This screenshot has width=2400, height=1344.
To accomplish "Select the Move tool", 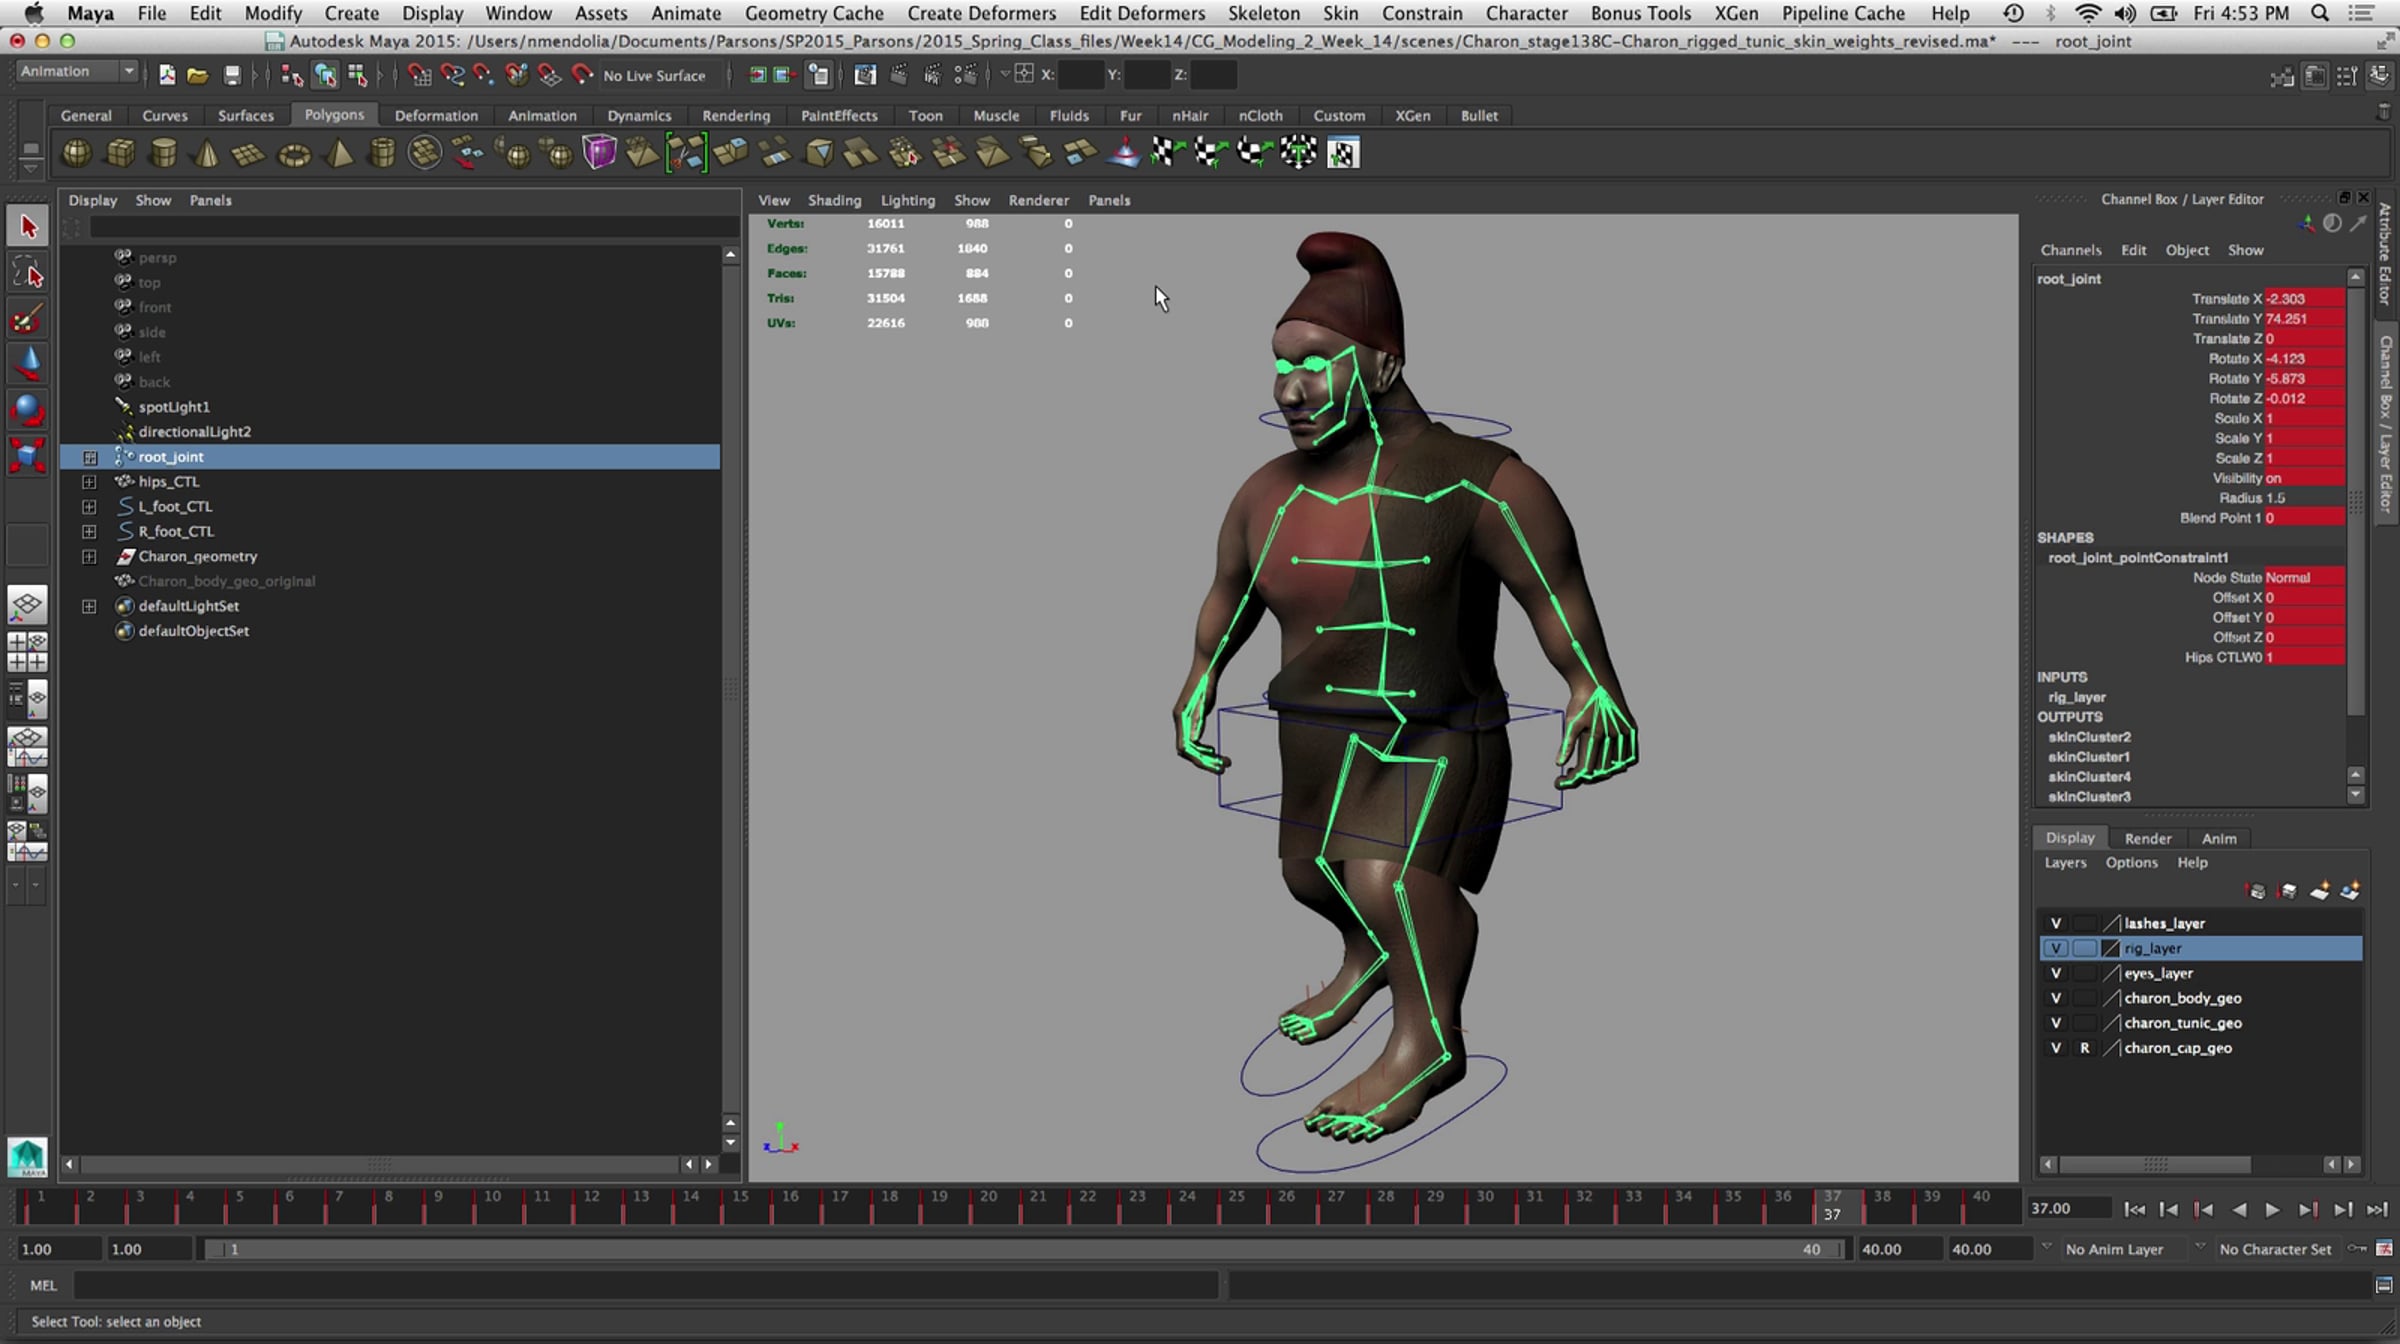I will tap(27, 364).
